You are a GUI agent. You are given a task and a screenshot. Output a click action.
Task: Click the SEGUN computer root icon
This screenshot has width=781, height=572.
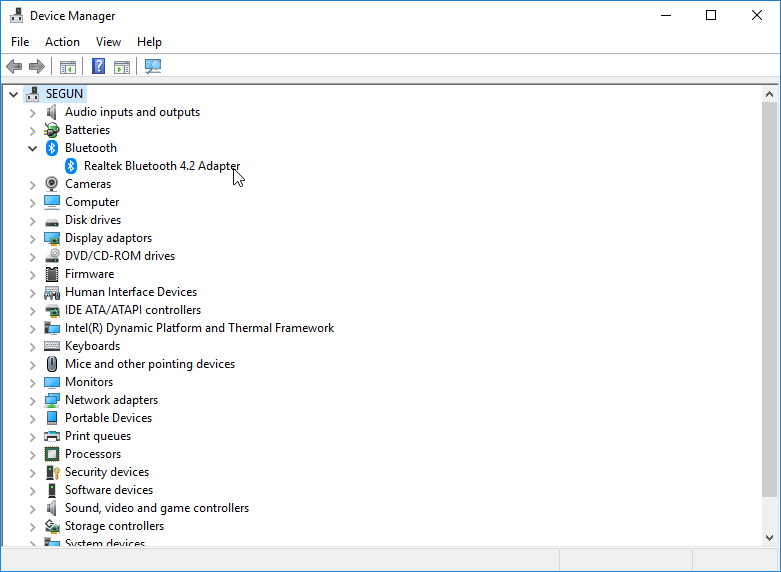click(x=33, y=94)
